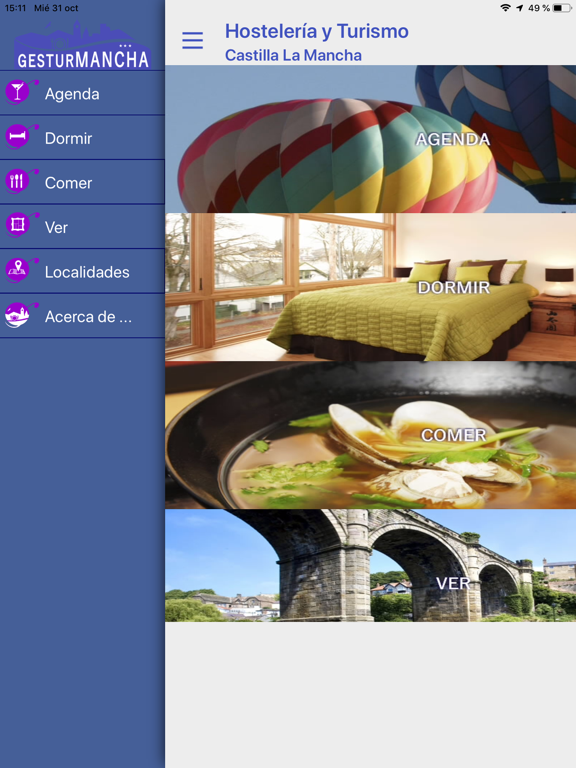Click the Hostelería y Turismo title

coord(316,31)
